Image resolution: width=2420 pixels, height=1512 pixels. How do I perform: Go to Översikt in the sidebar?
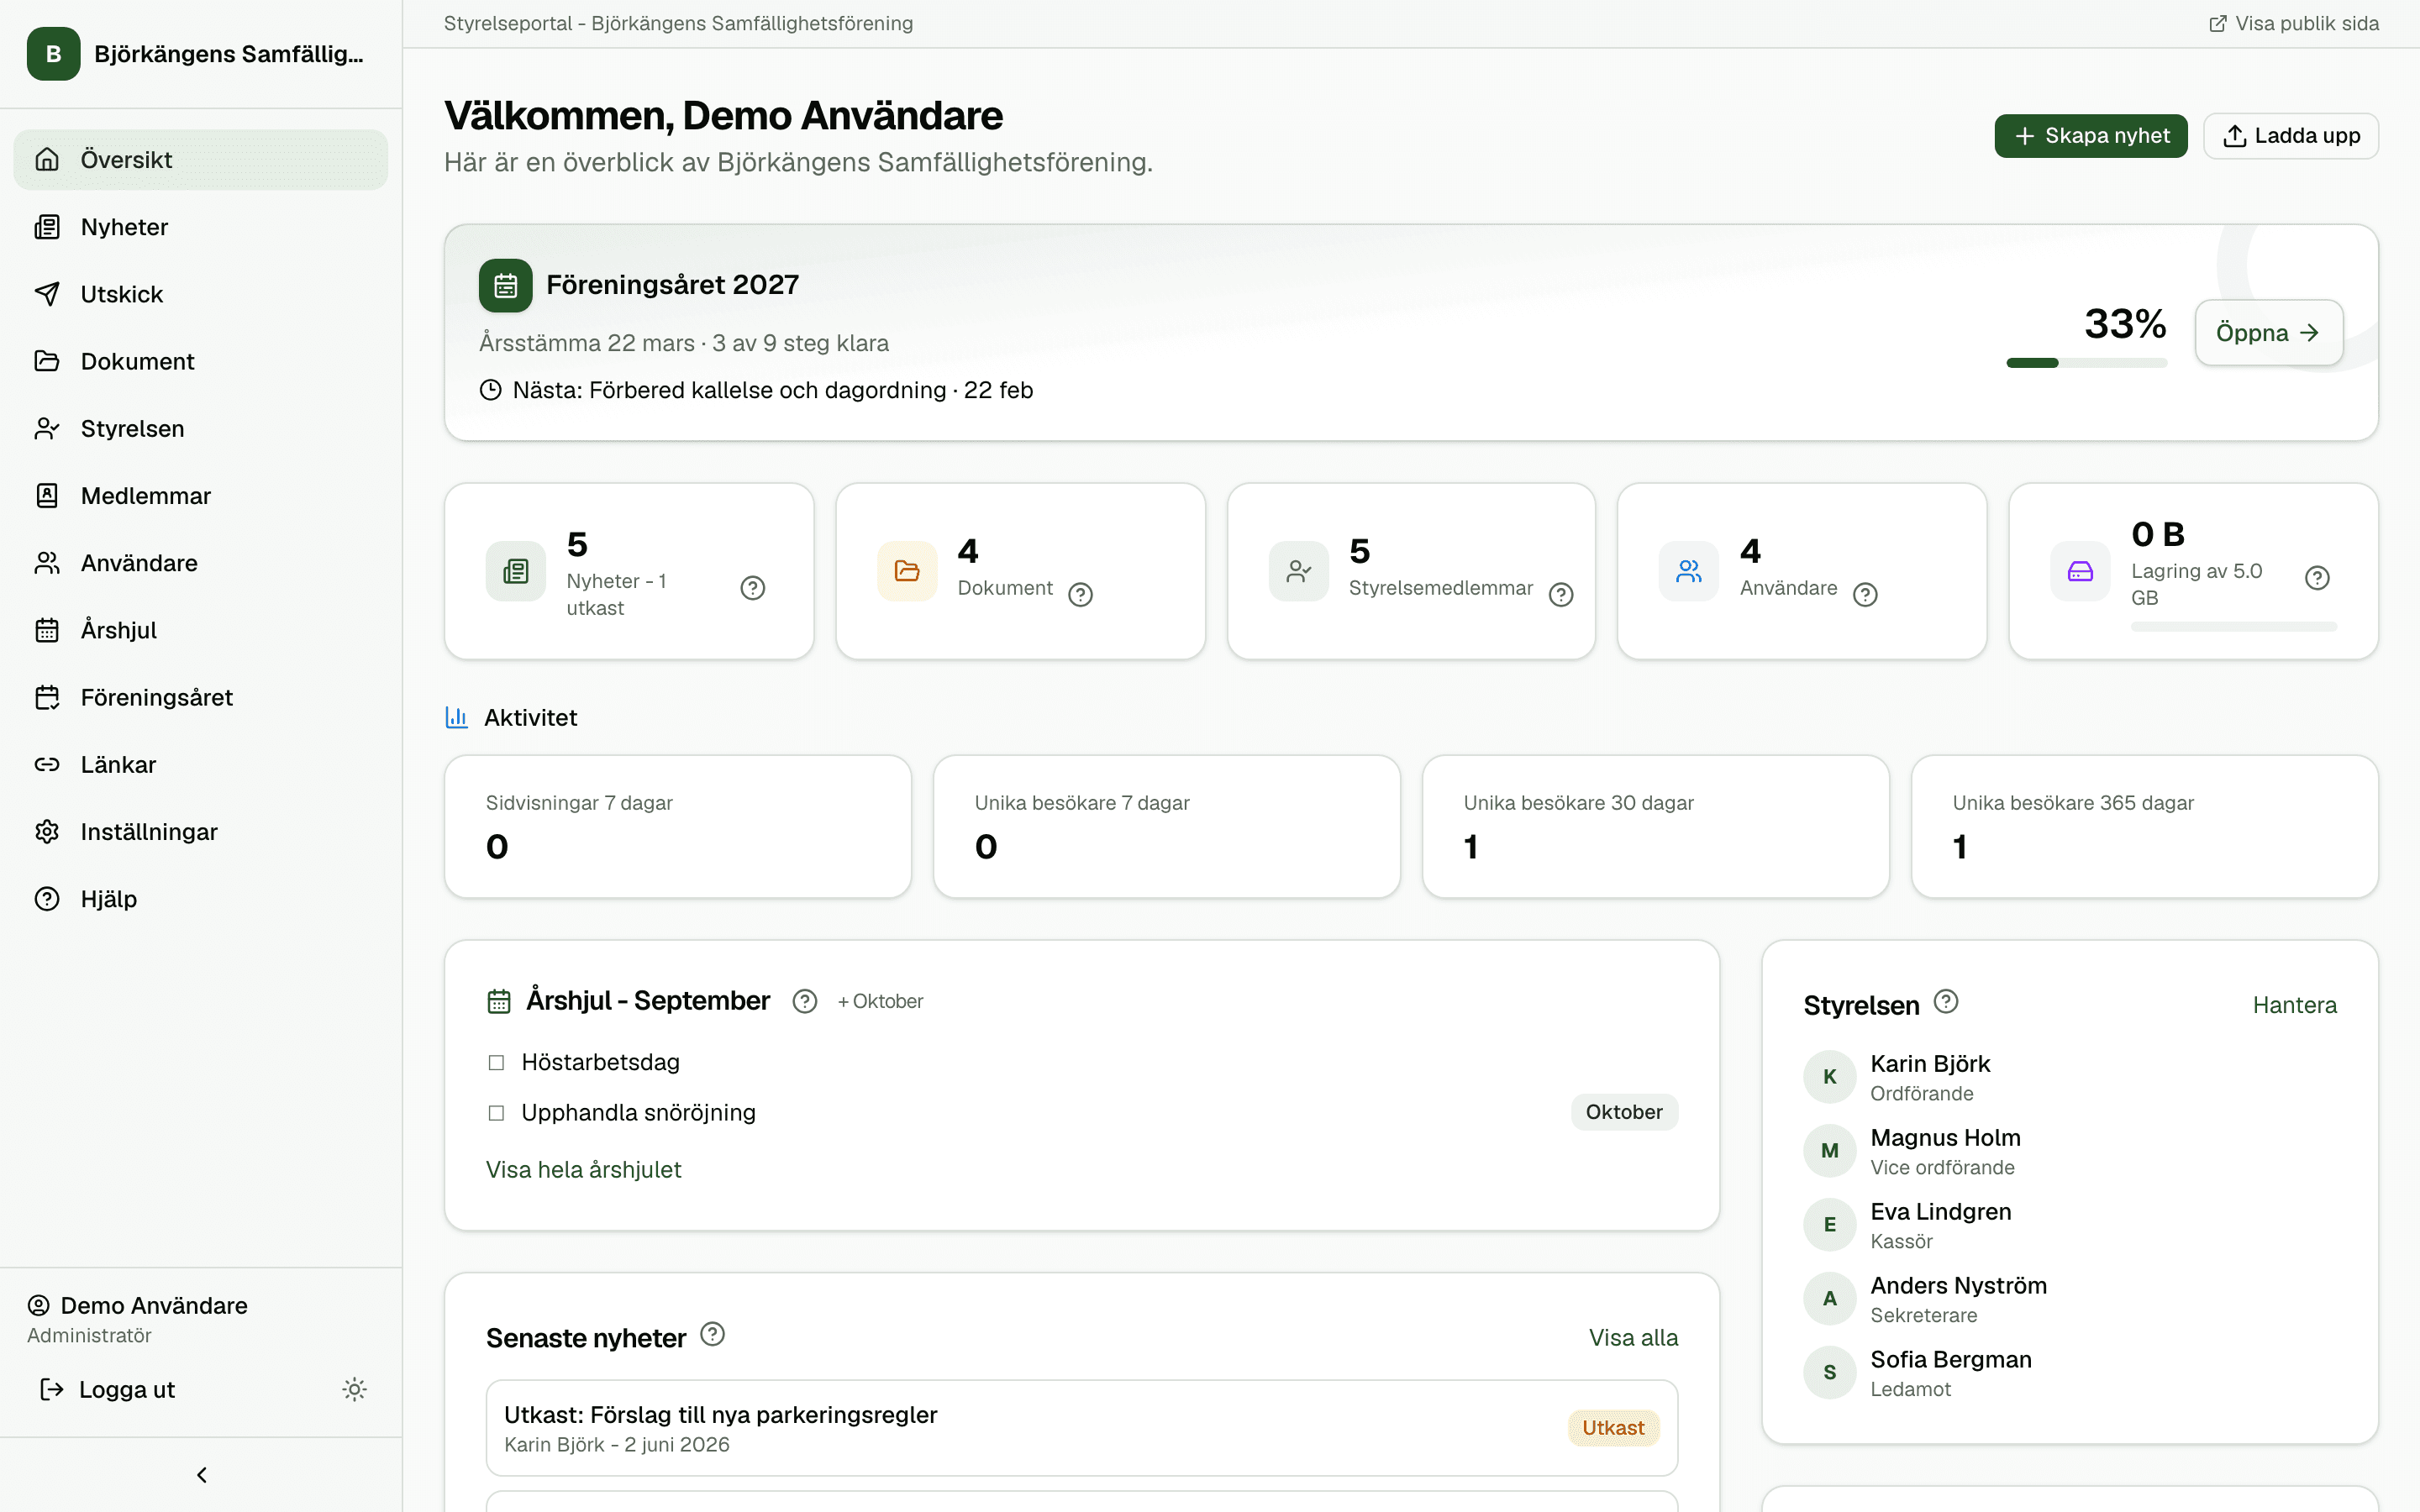tap(200, 159)
